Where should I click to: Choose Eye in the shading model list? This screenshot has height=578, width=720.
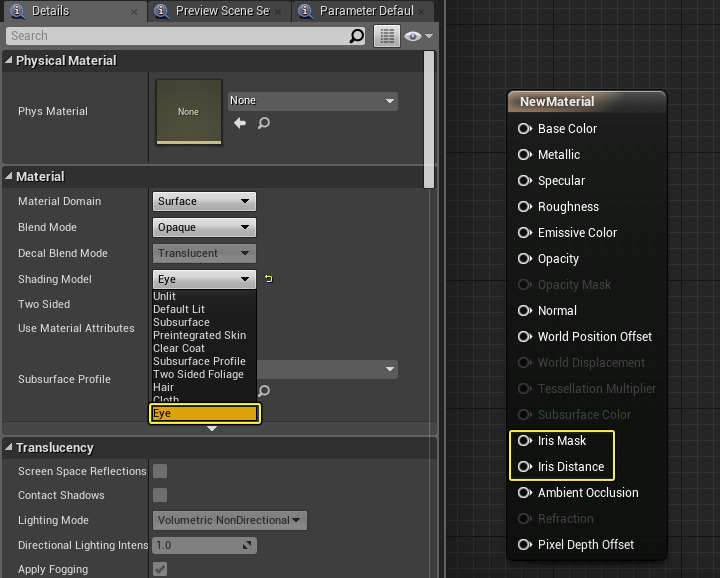click(204, 413)
